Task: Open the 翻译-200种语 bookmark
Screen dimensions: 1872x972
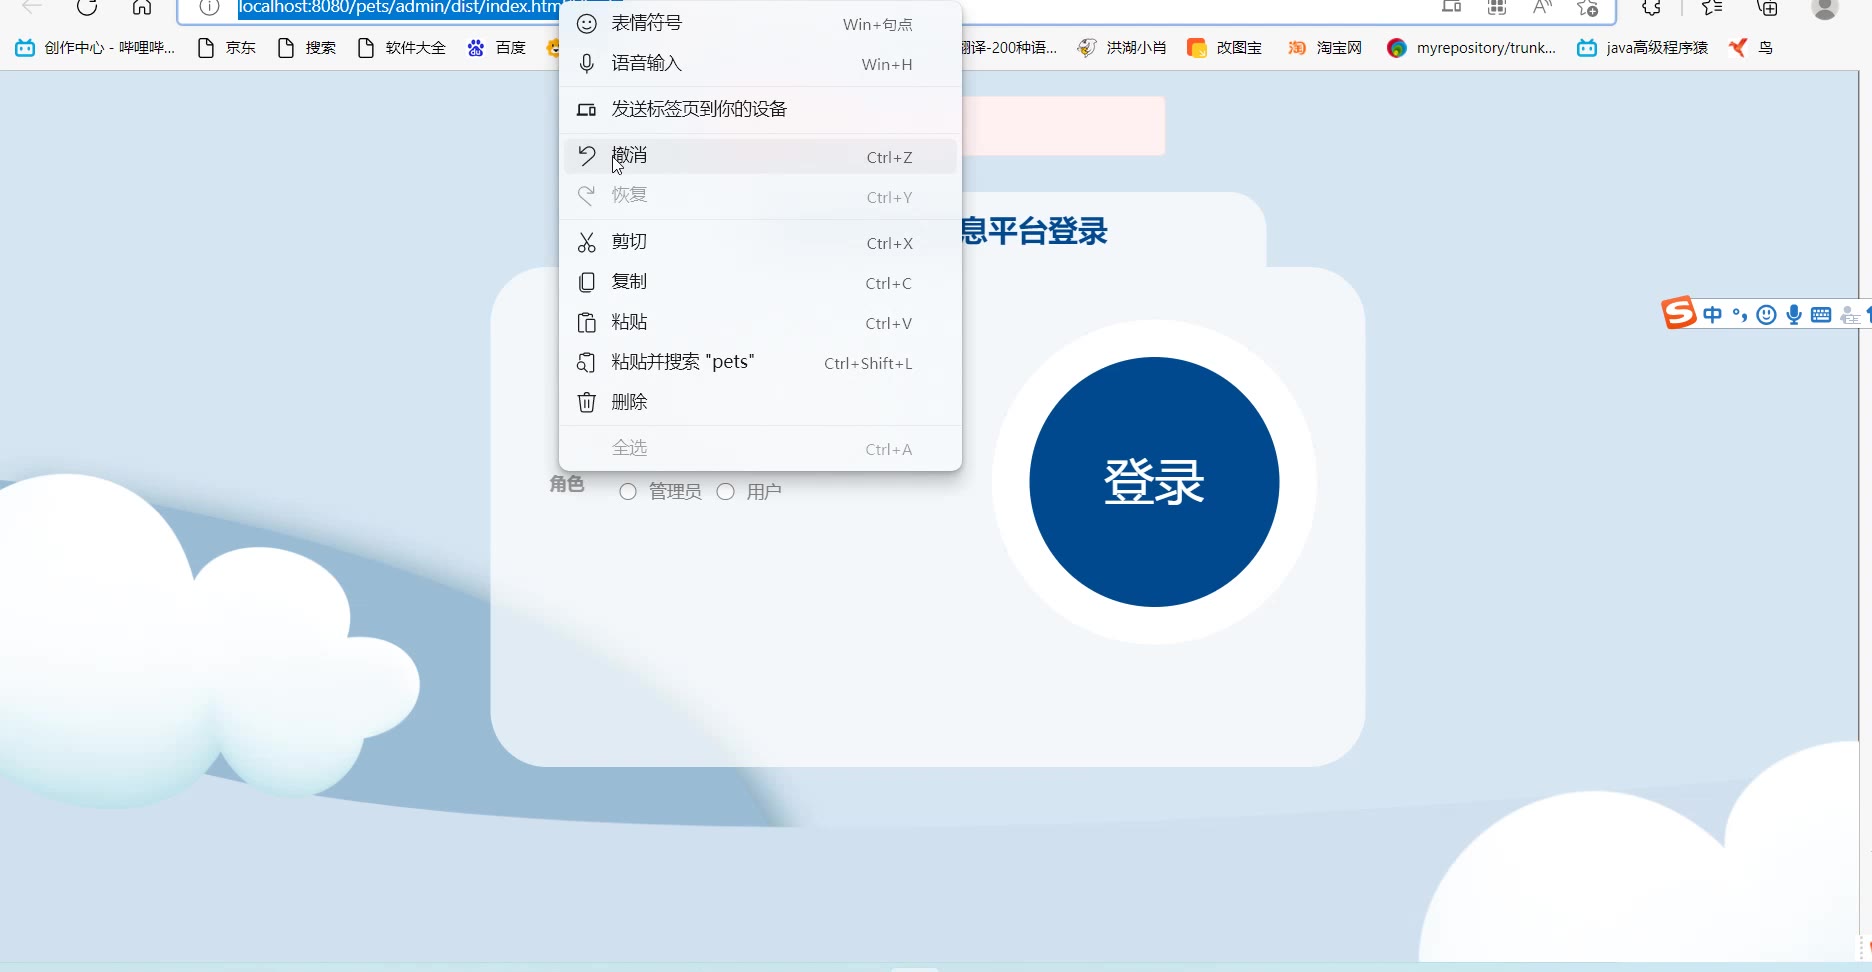Action: (x=1009, y=47)
